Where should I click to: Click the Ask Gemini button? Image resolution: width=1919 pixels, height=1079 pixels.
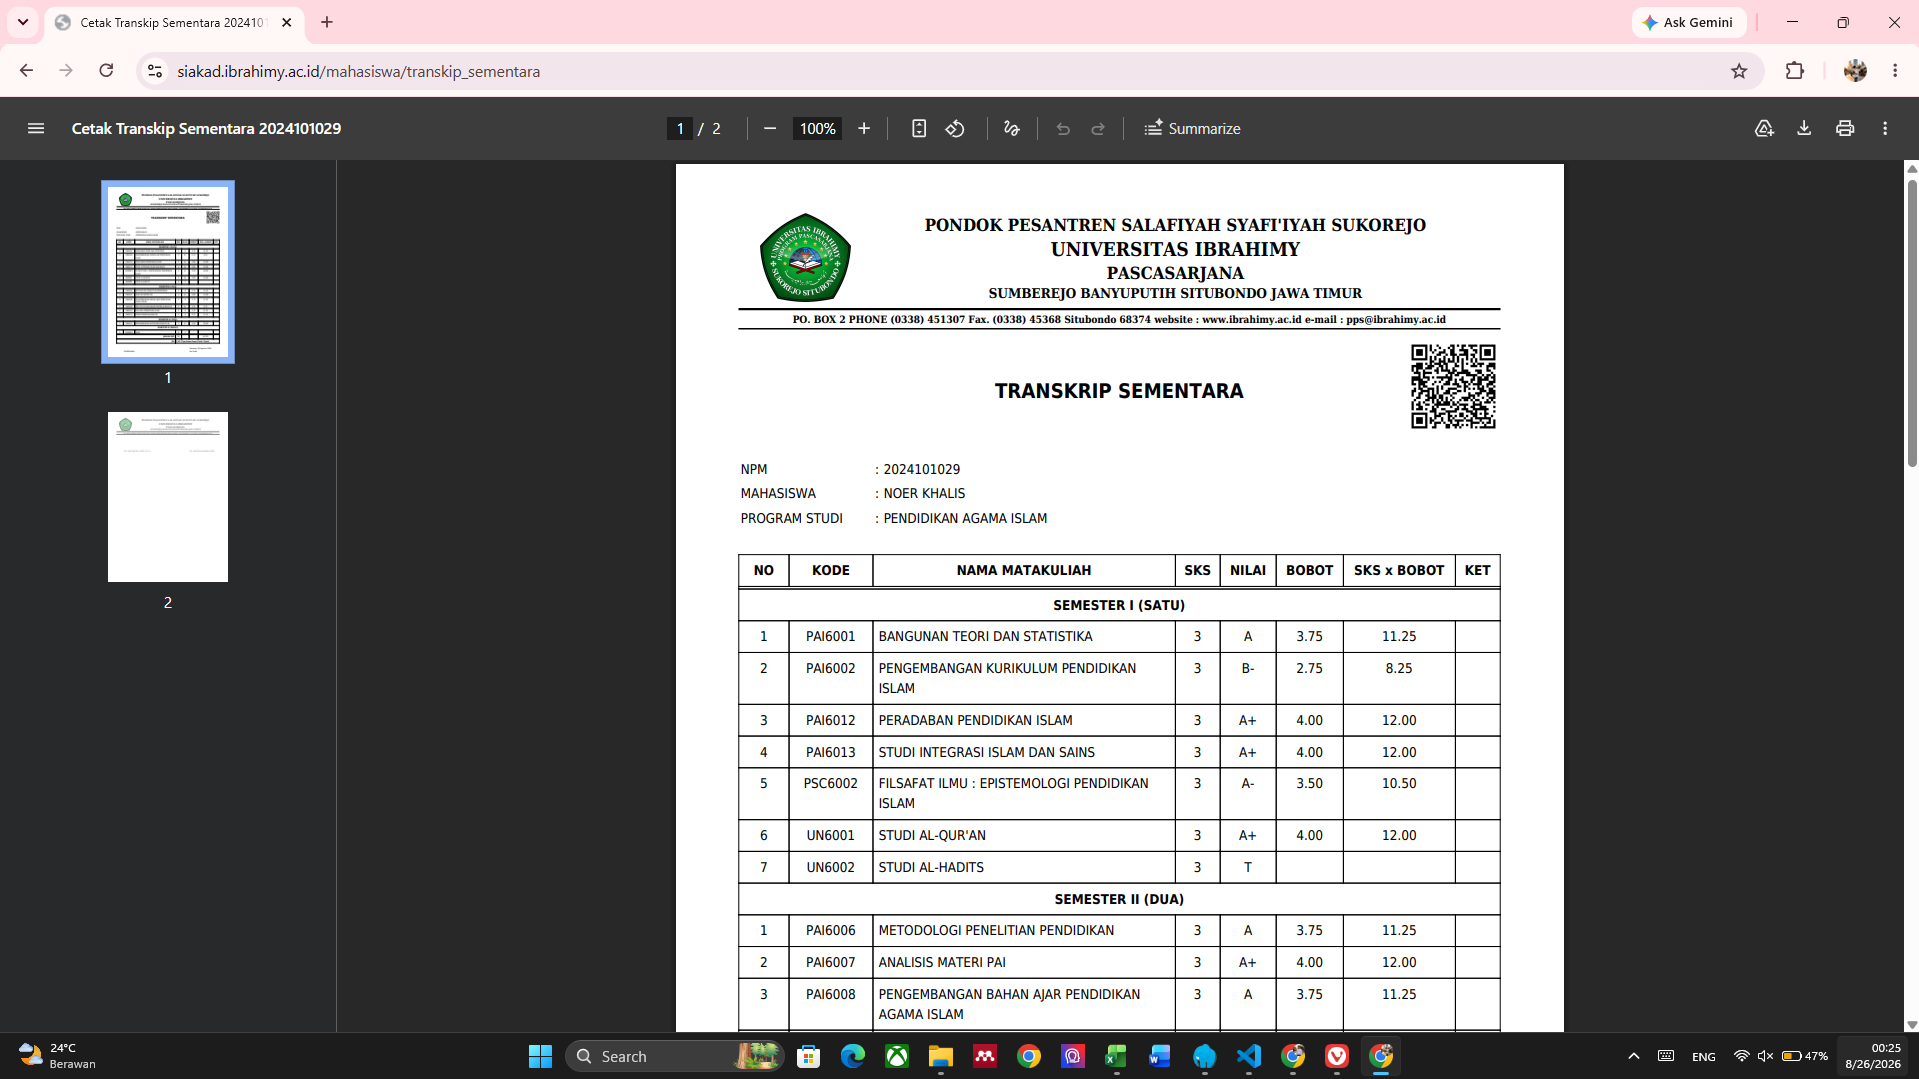1688,22
